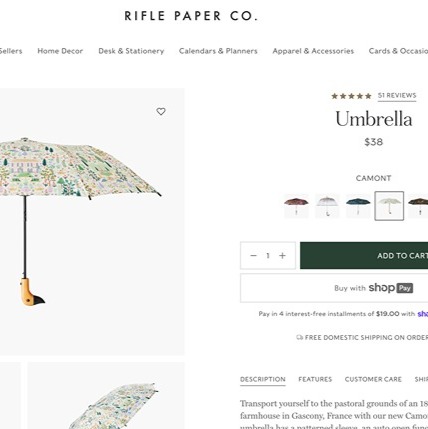
Task: Select the Camont cream umbrella swatch
Action: click(389, 206)
